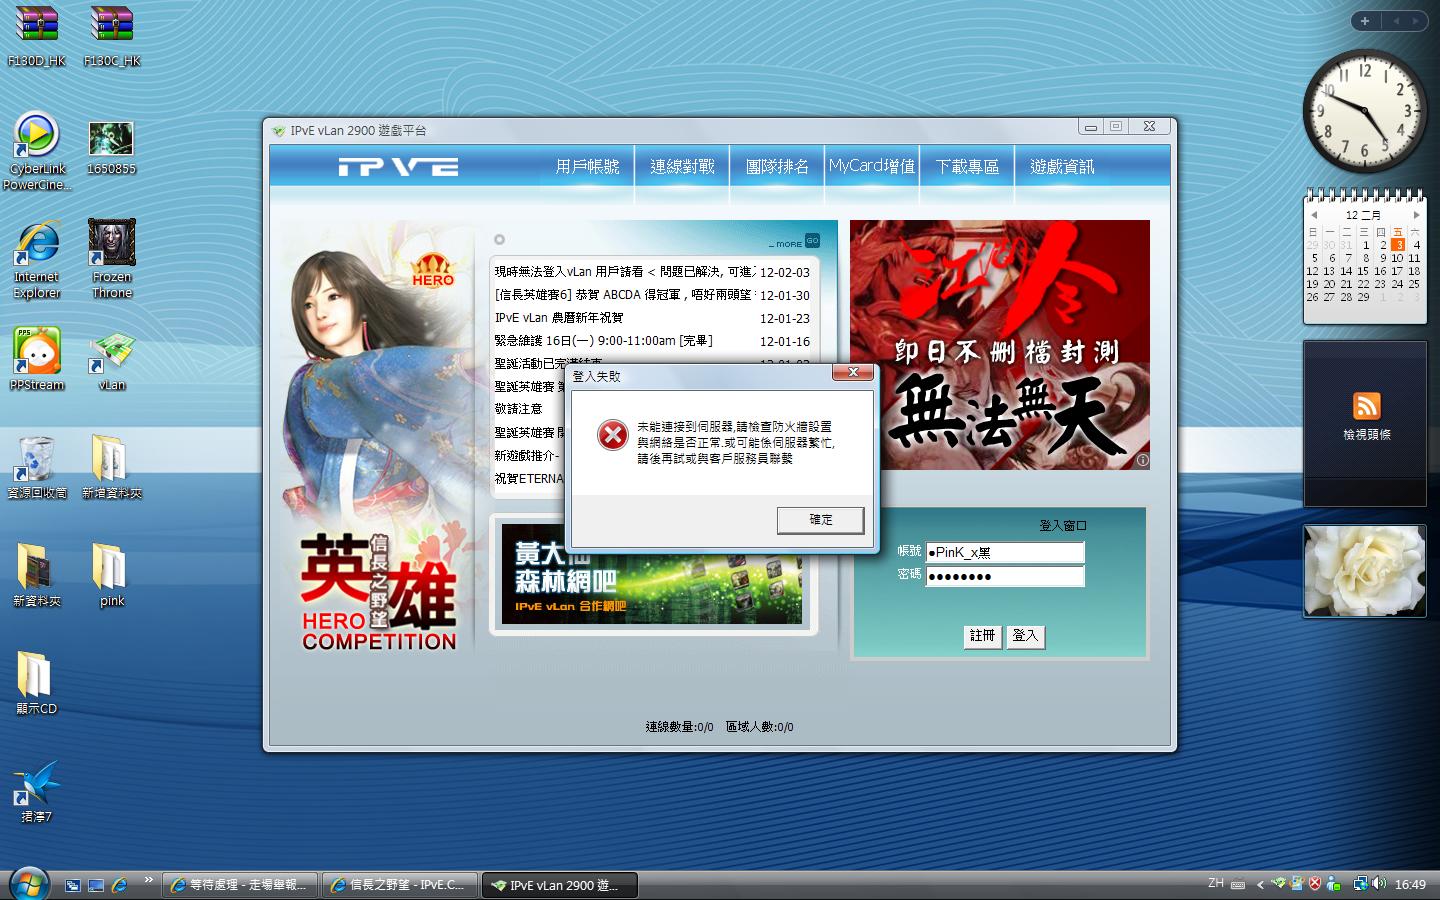Click the 密碼 password input field

pos(1005,576)
